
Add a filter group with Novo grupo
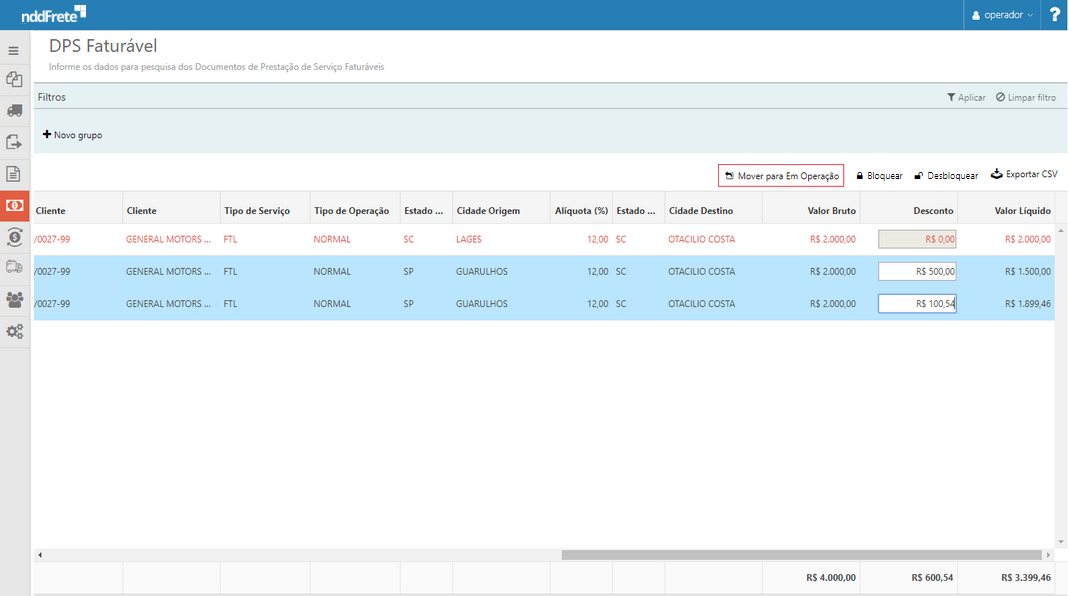72,135
